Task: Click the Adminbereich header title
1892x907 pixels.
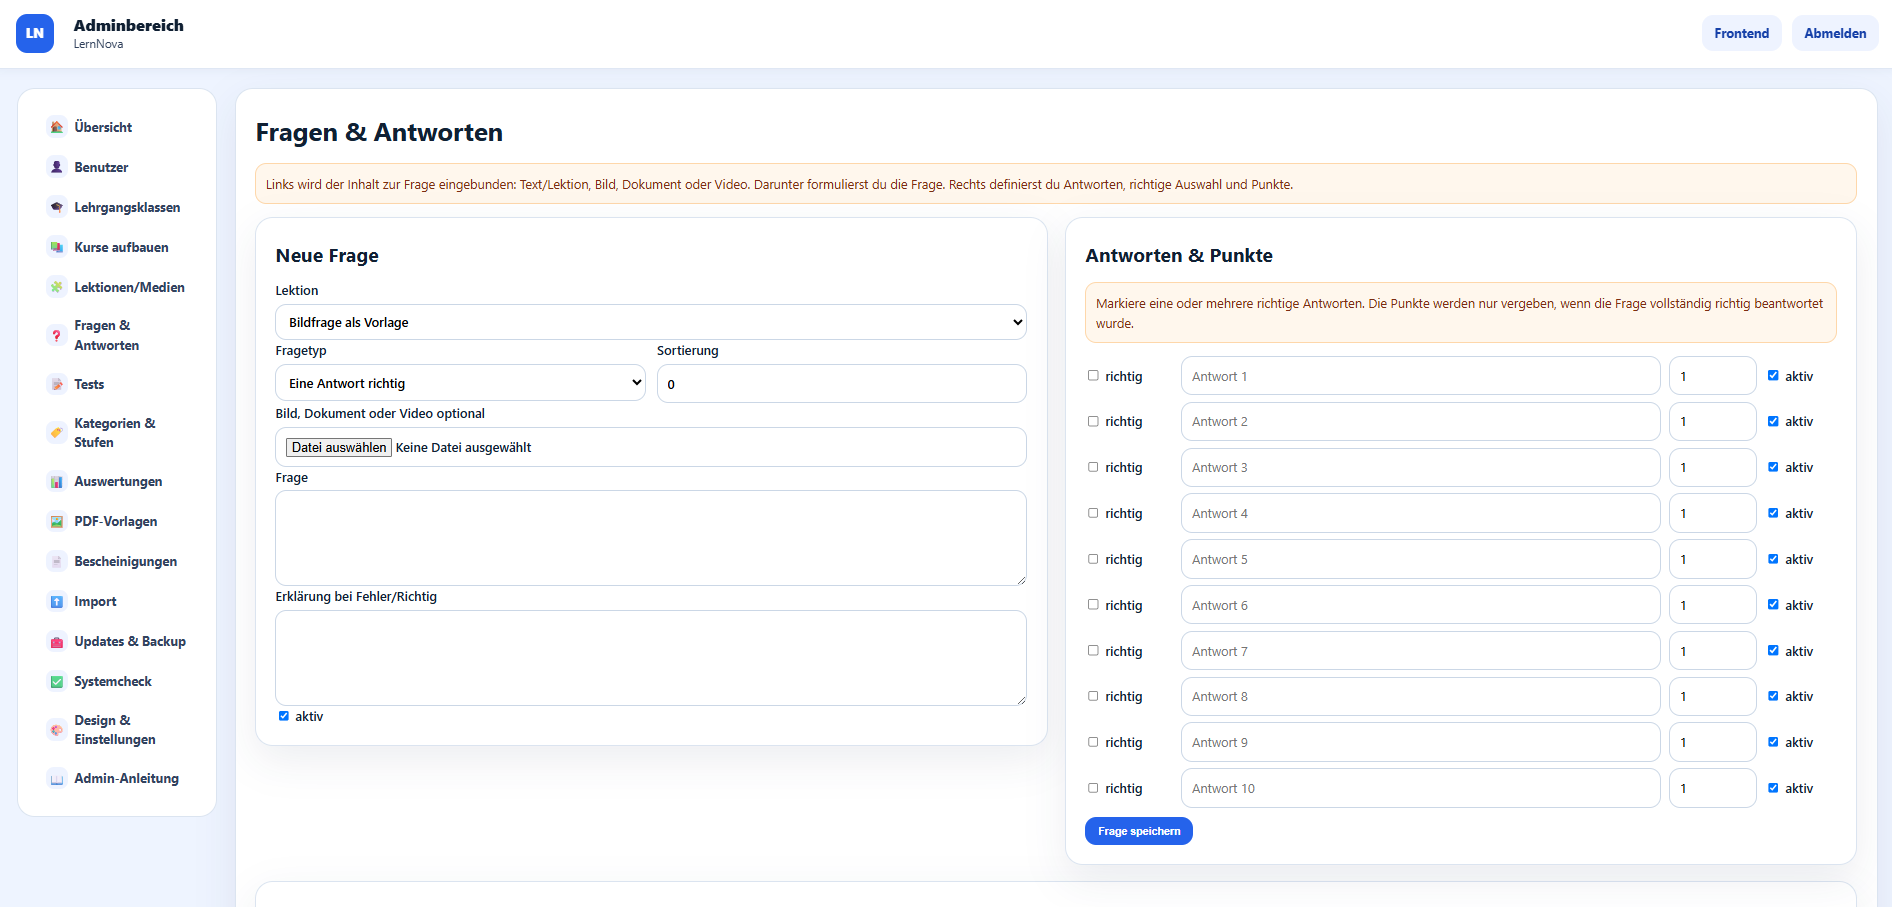Action: point(128,25)
